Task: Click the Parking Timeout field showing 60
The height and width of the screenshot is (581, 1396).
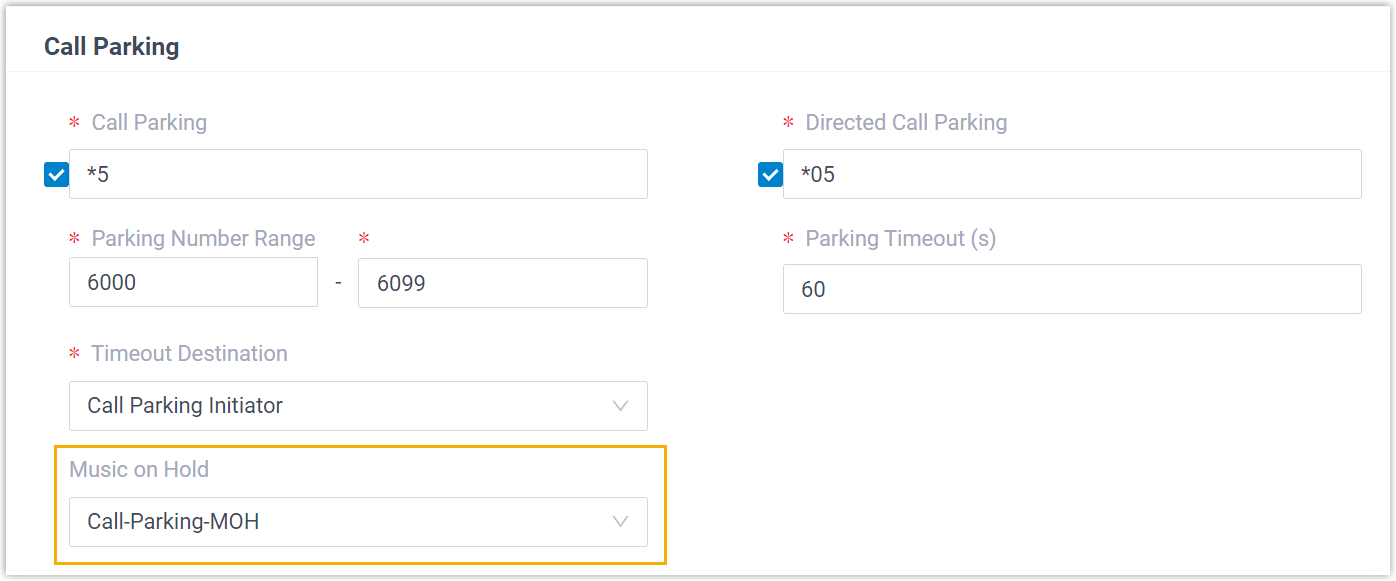Action: (1072, 289)
